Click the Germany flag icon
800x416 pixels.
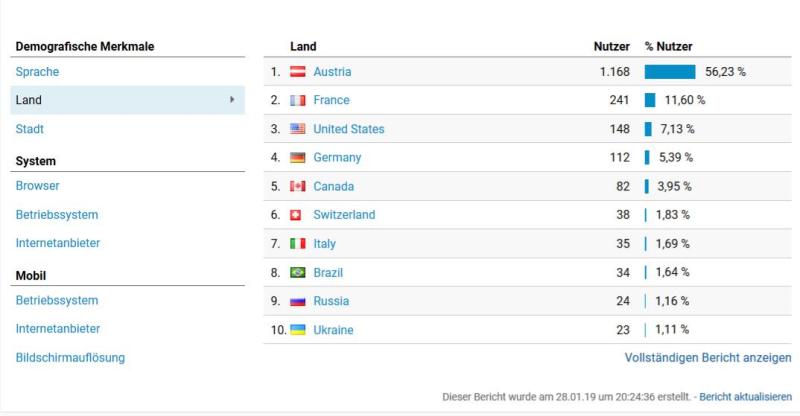point(297,158)
